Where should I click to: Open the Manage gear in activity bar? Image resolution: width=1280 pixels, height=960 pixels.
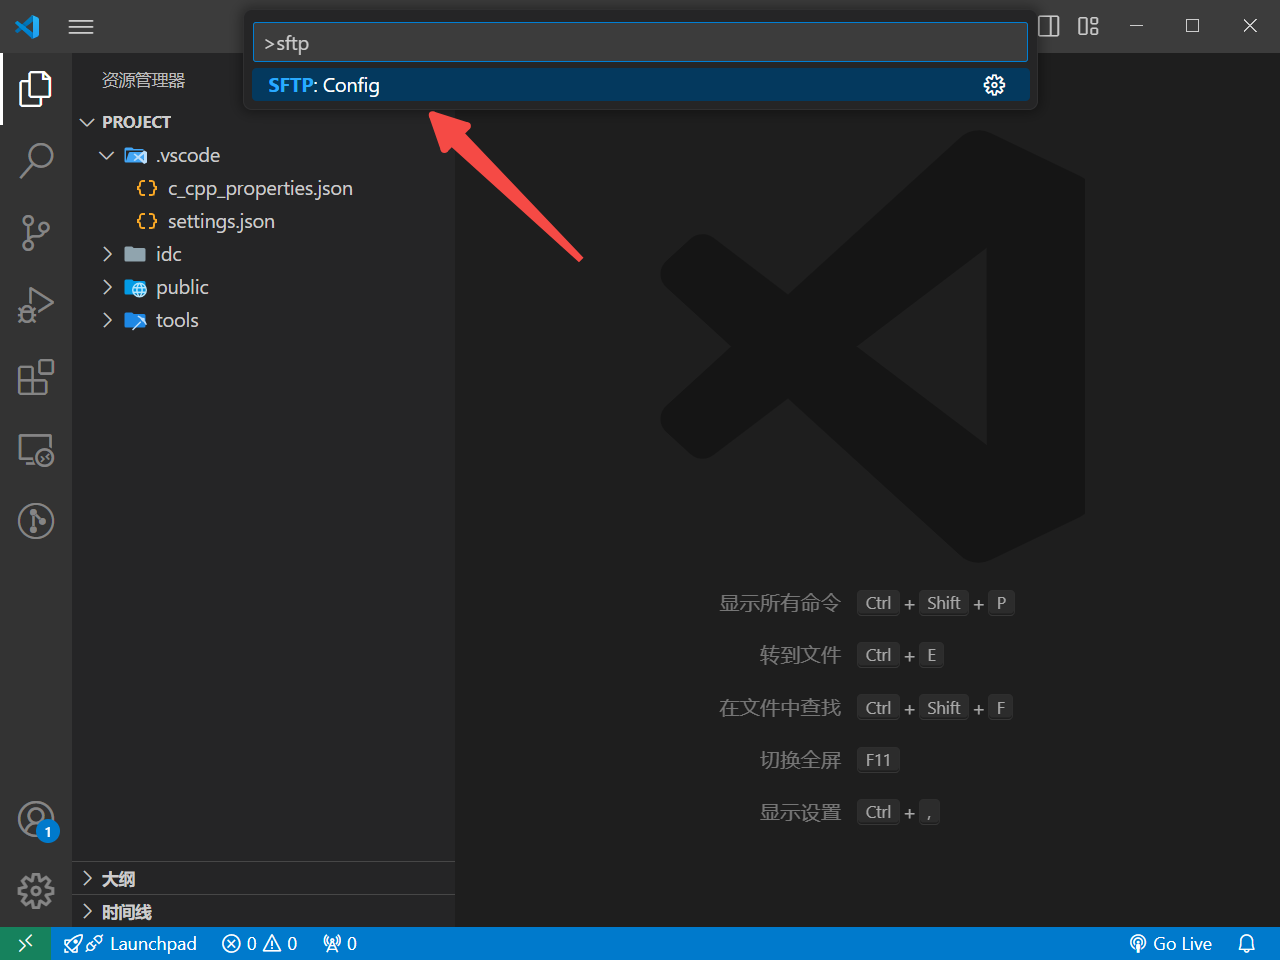[x=36, y=890]
